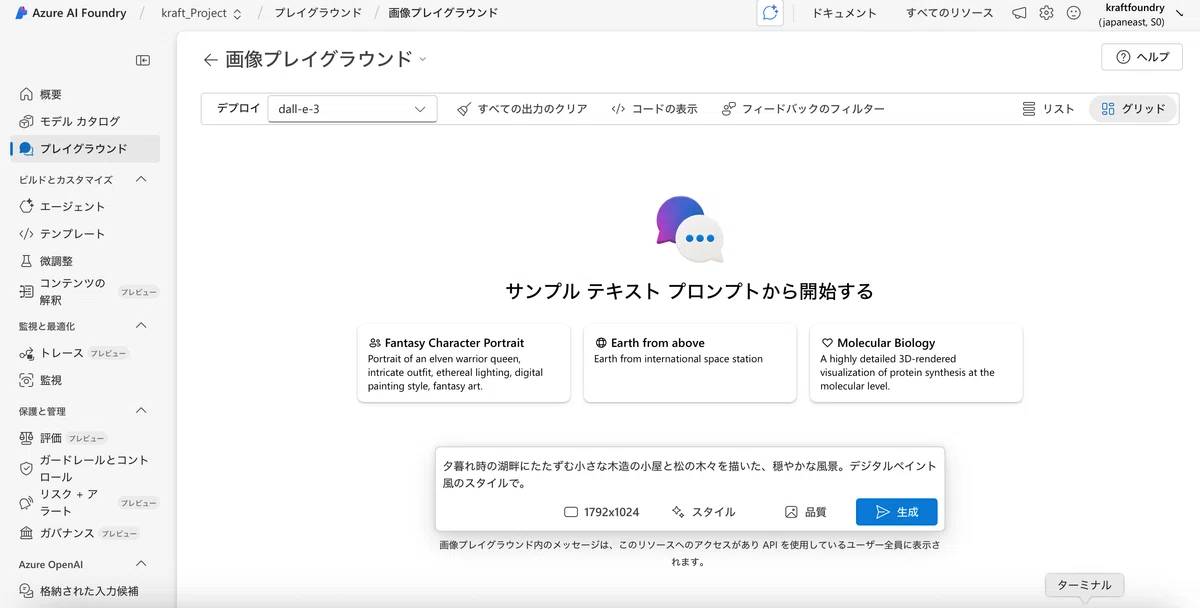Click the エージェント icon in sidebar
Image resolution: width=1200 pixels, height=608 pixels.
[27, 206]
